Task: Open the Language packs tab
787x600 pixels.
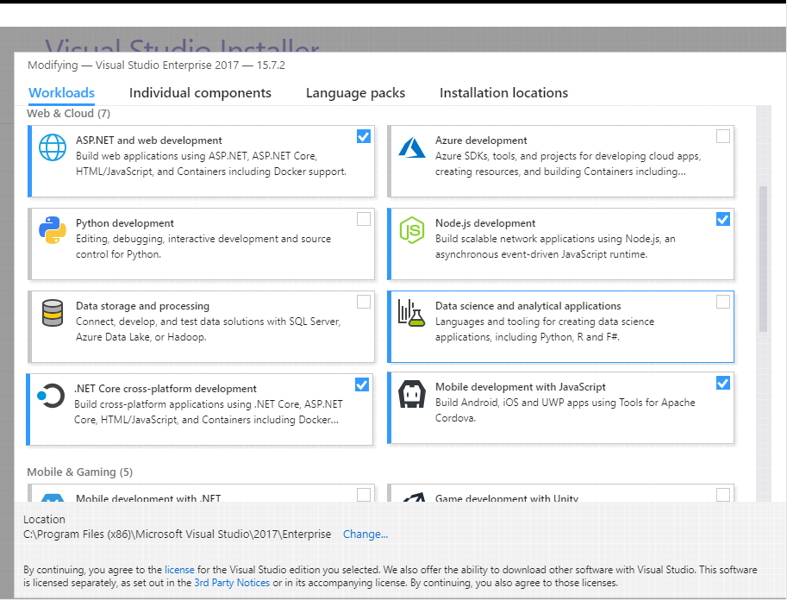Action: pyautogui.click(x=355, y=93)
